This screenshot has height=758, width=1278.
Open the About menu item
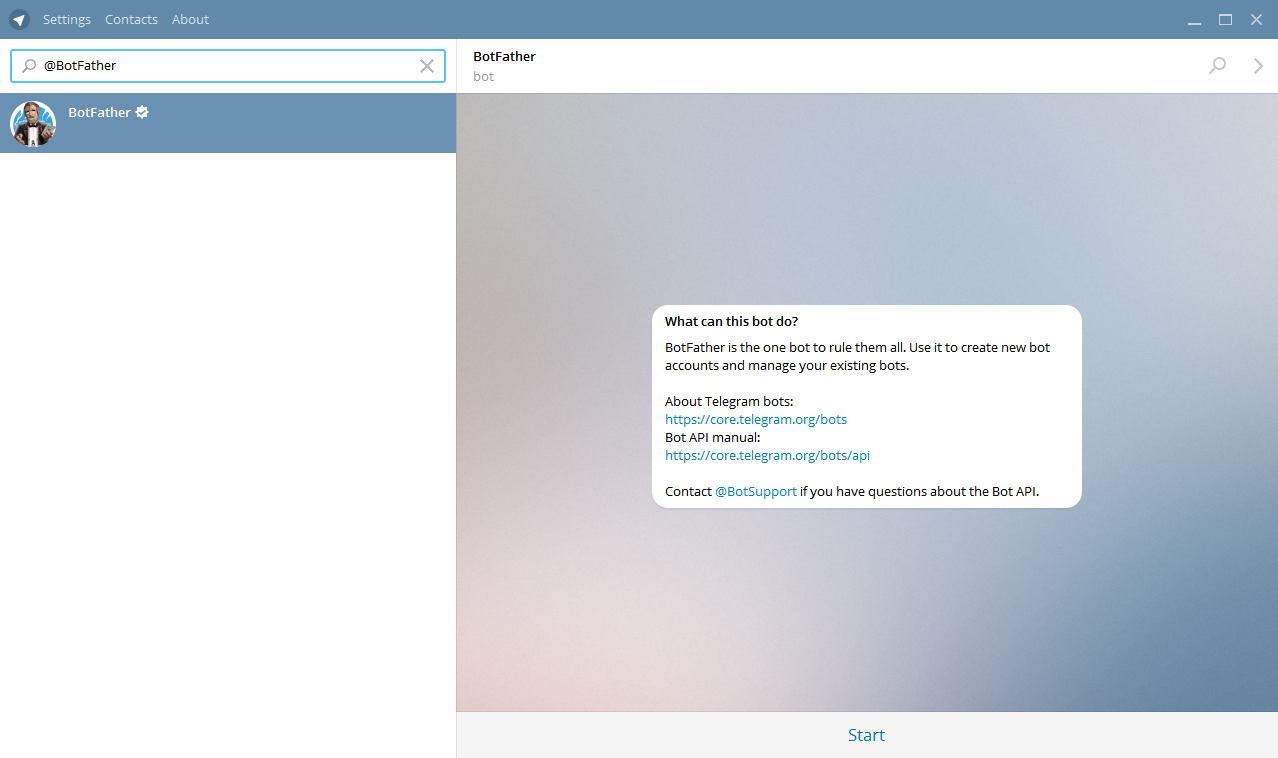[x=190, y=20]
